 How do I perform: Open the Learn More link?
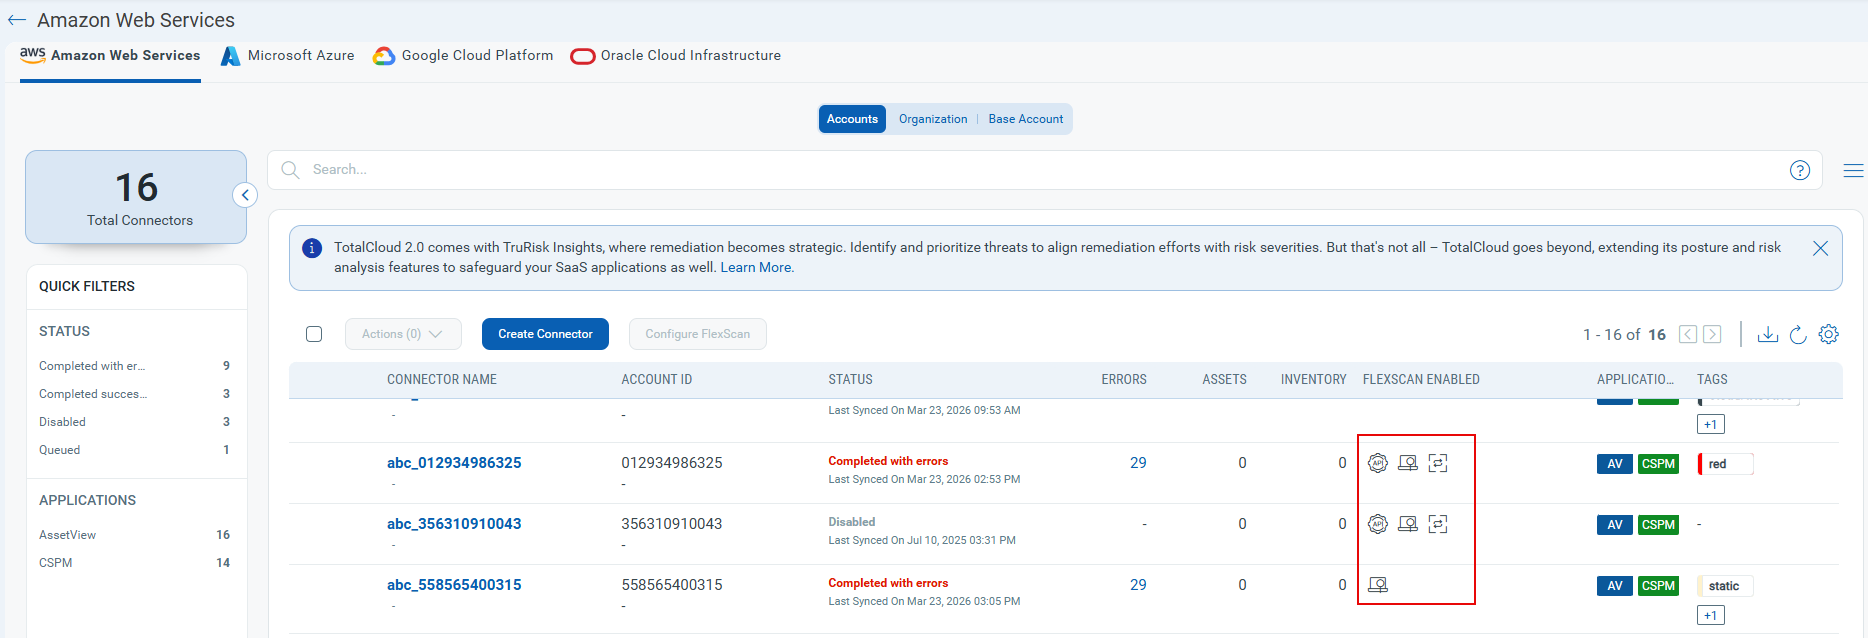pos(757,268)
